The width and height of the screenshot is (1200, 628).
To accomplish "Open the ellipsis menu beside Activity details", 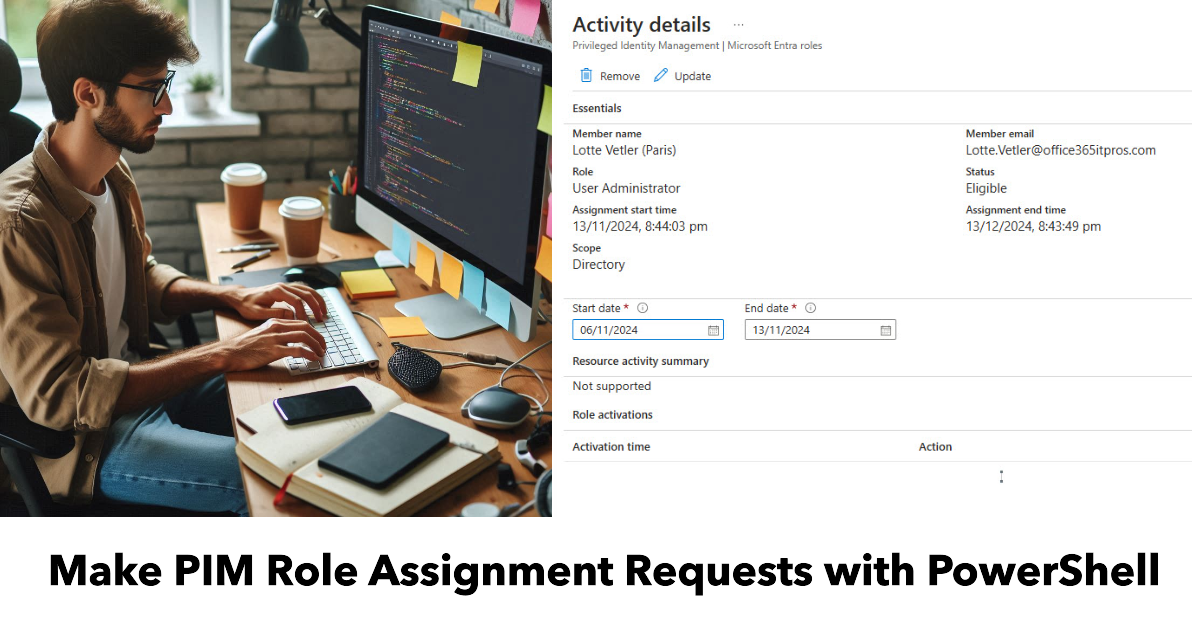I will [x=739, y=24].
